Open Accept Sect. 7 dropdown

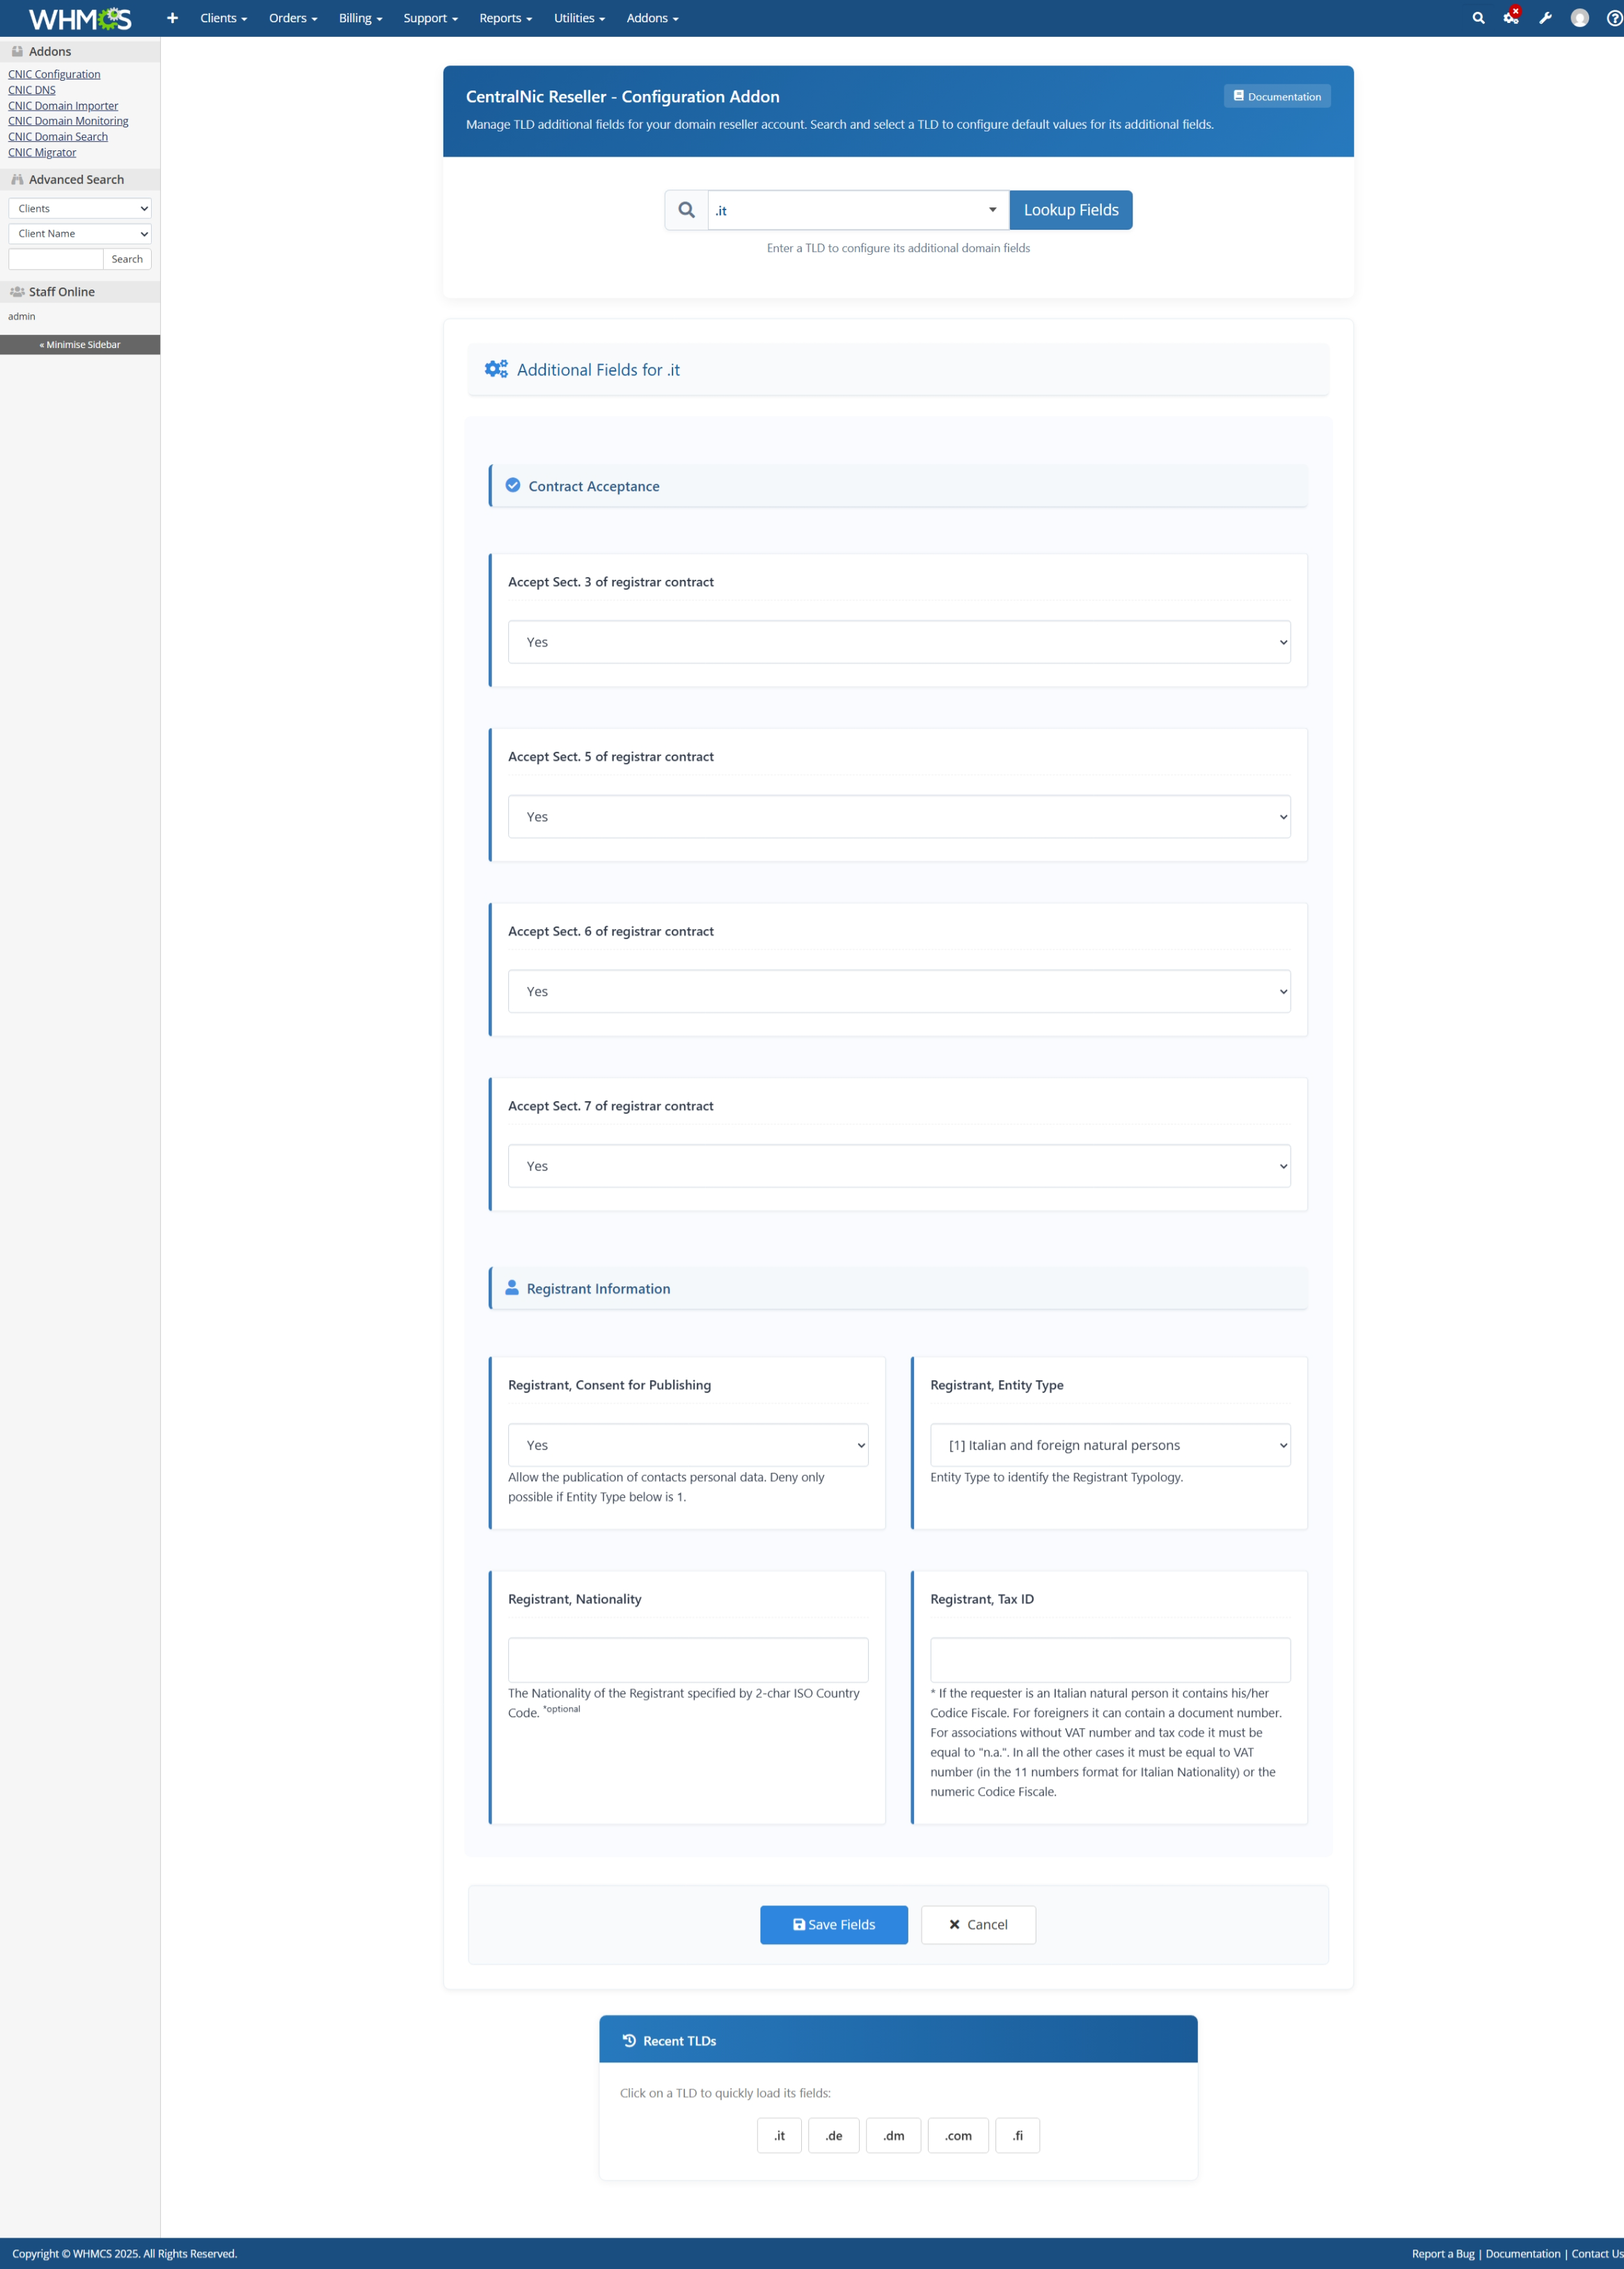(899, 1166)
